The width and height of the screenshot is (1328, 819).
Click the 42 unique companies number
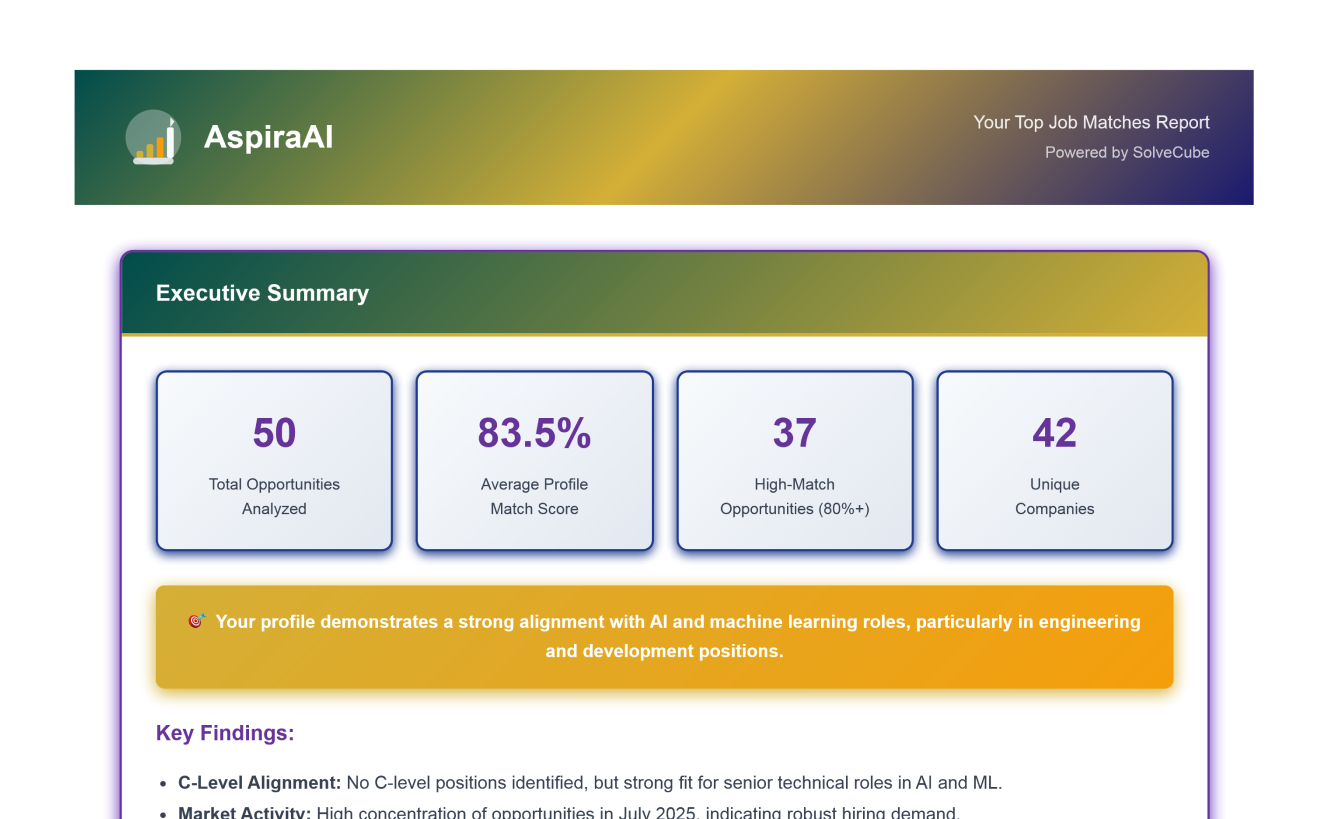point(1054,433)
